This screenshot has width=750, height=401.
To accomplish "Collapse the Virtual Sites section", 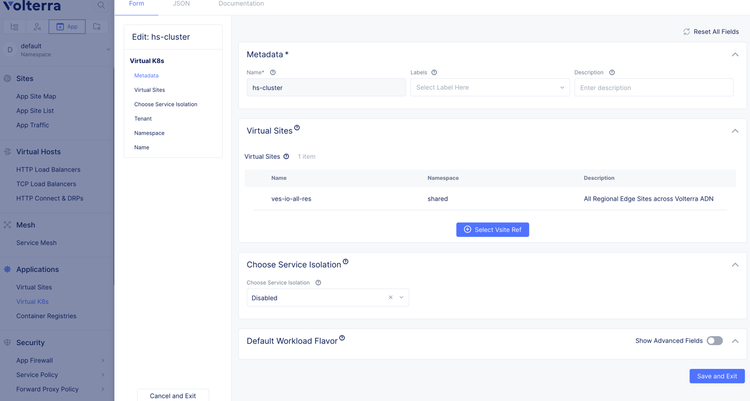I will coord(735,131).
